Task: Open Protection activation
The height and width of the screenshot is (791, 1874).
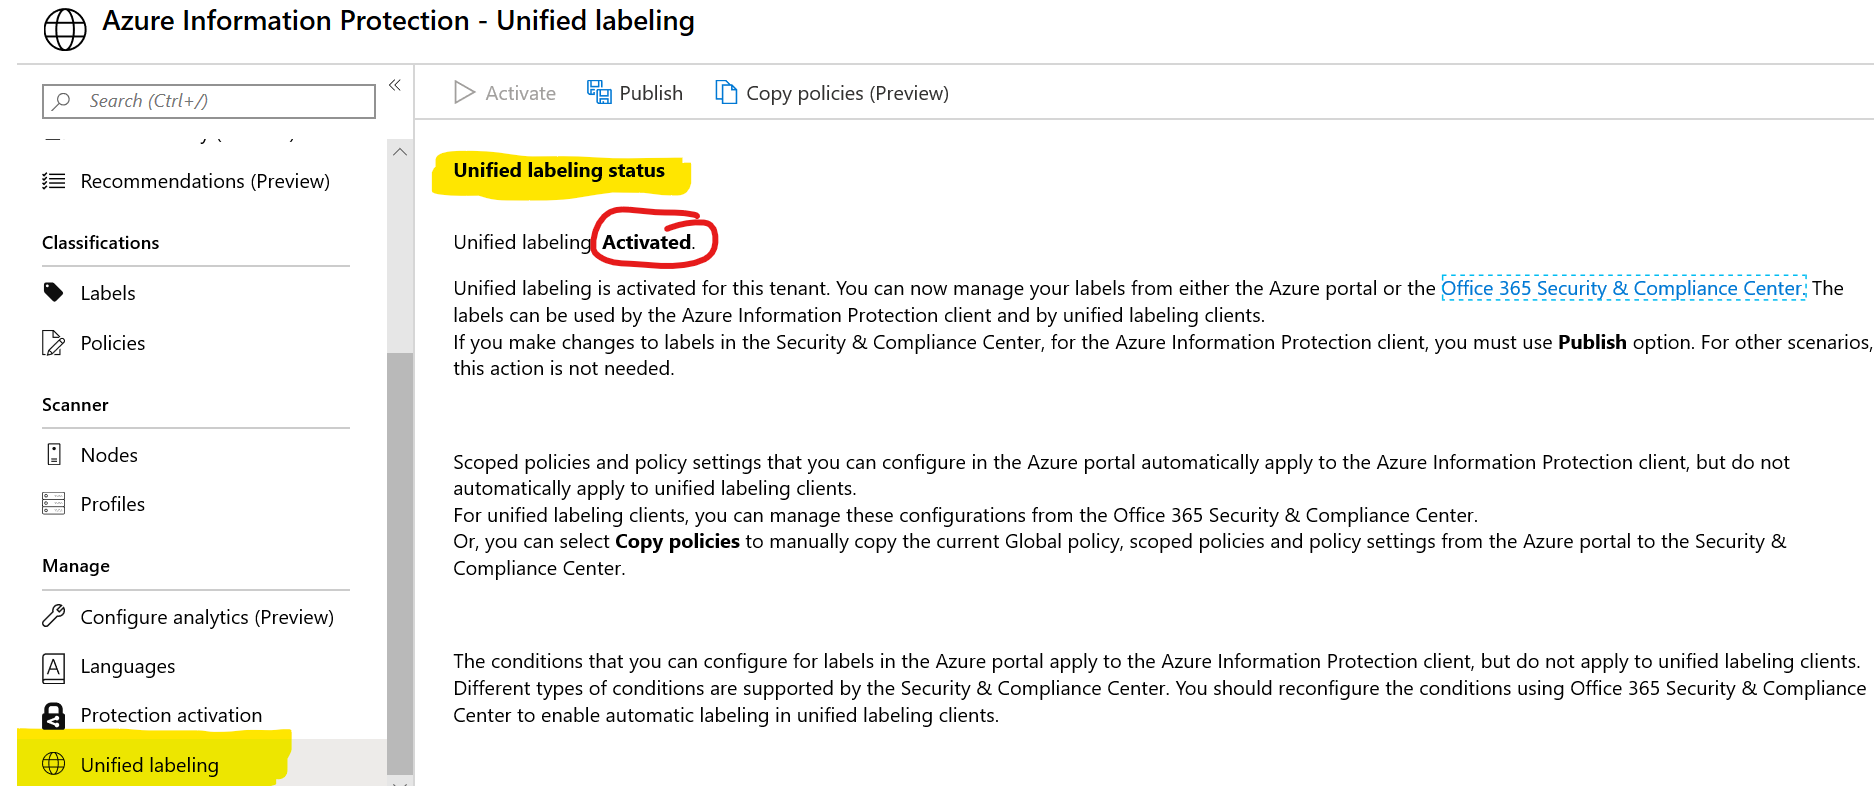Action: pos(171,714)
